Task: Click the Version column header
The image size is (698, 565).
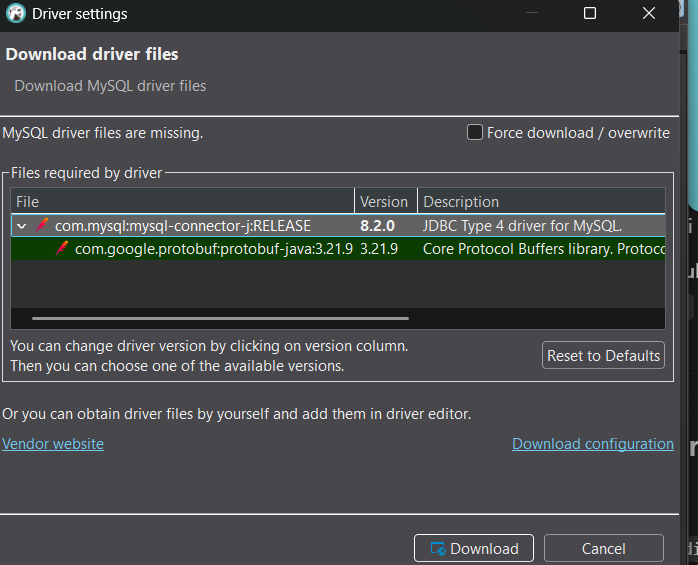Action: point(386,202)
